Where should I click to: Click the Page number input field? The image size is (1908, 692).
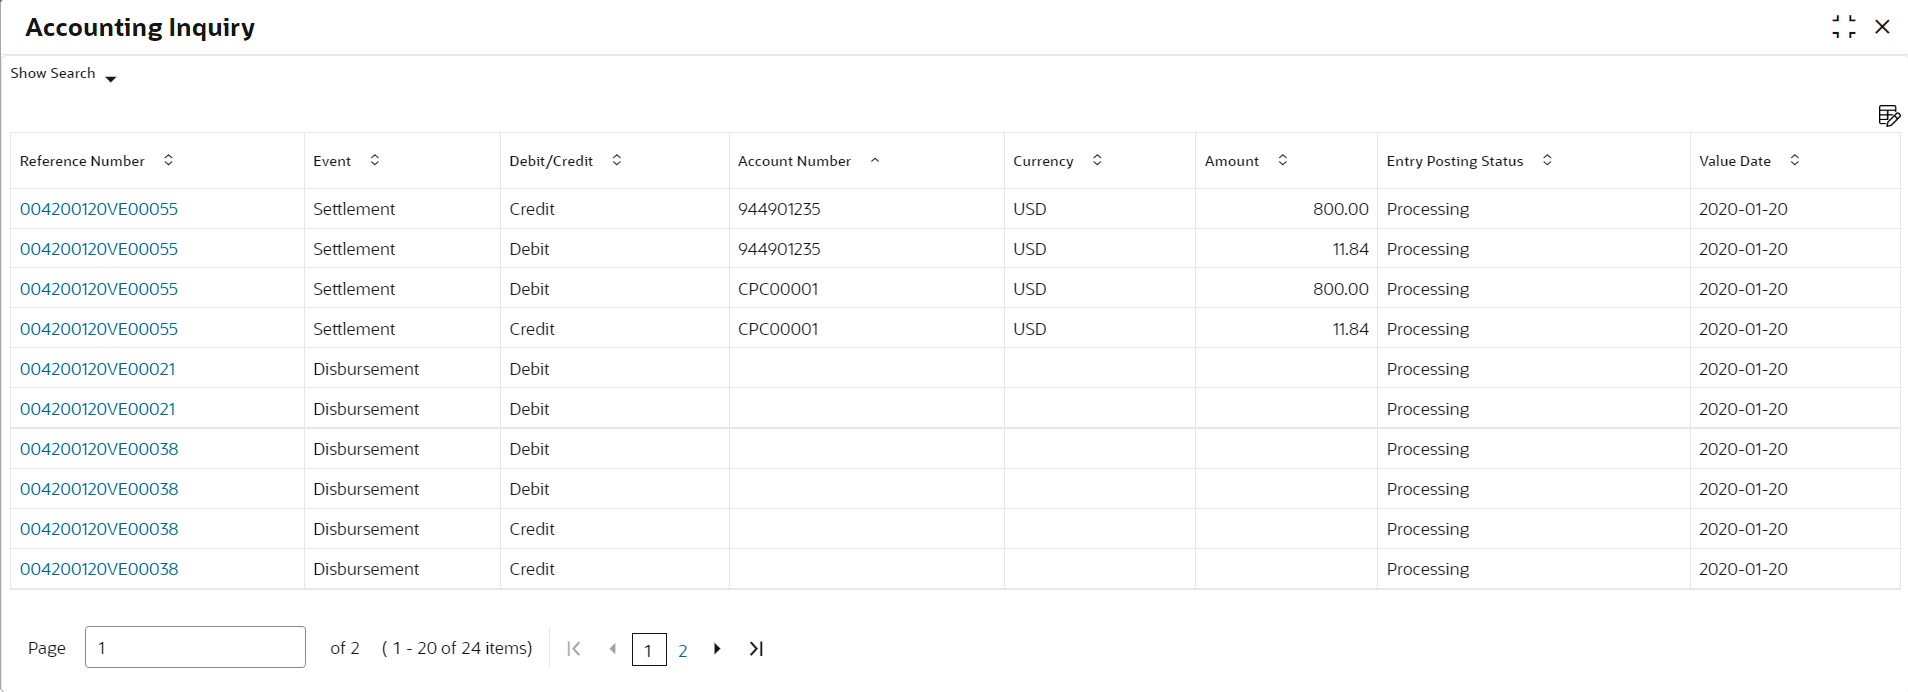point(195,647)
